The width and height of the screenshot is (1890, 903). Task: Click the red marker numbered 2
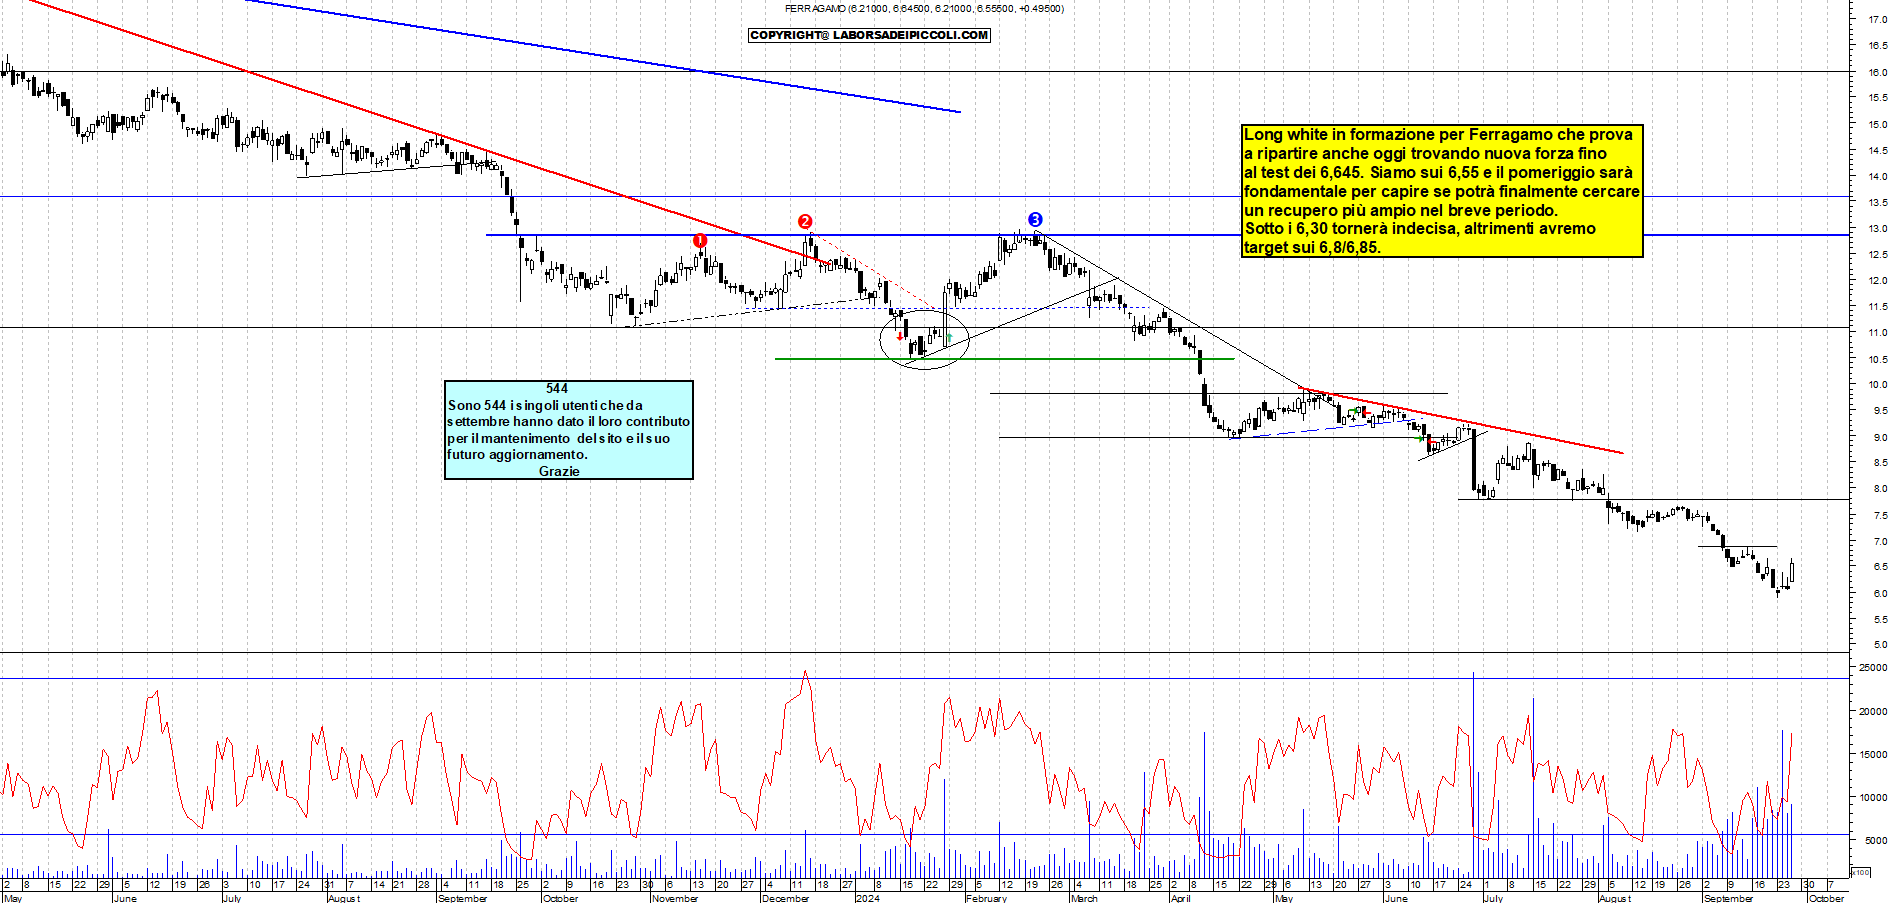coord(805,222)
